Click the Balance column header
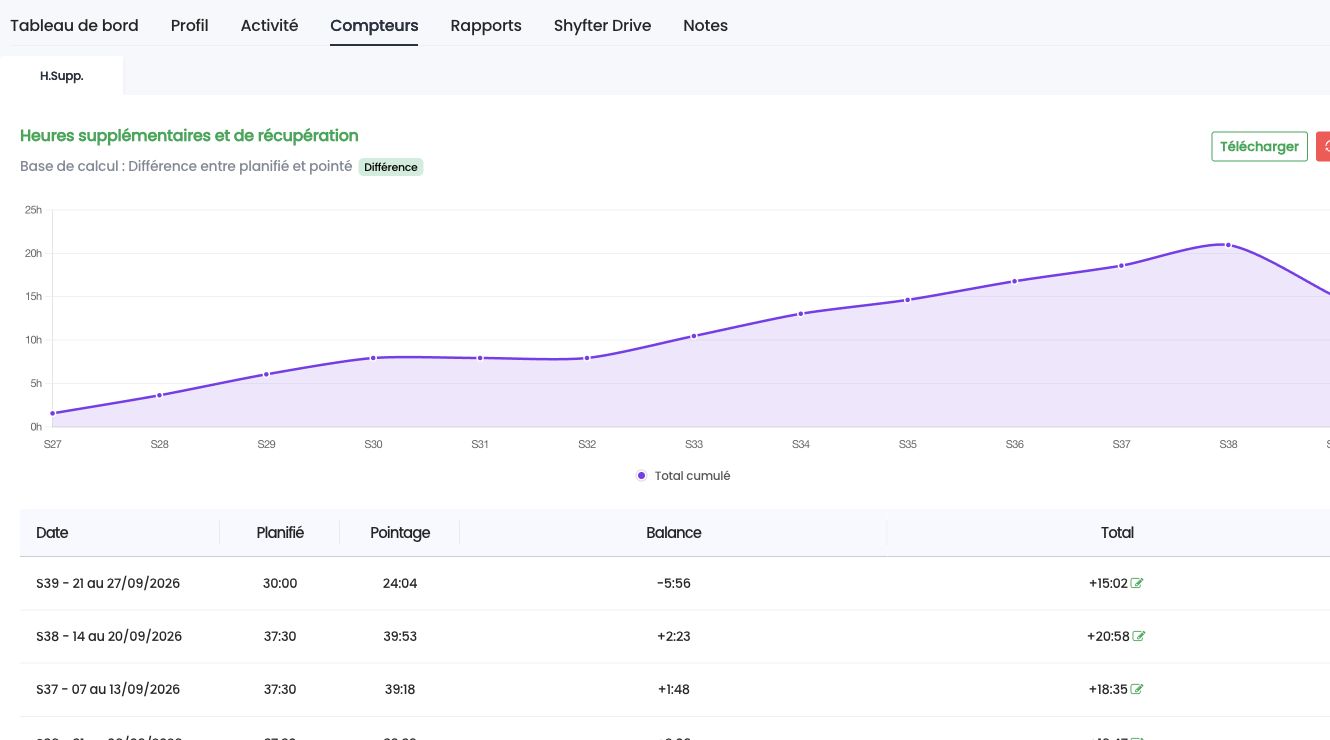 click(x=674, y=533)
